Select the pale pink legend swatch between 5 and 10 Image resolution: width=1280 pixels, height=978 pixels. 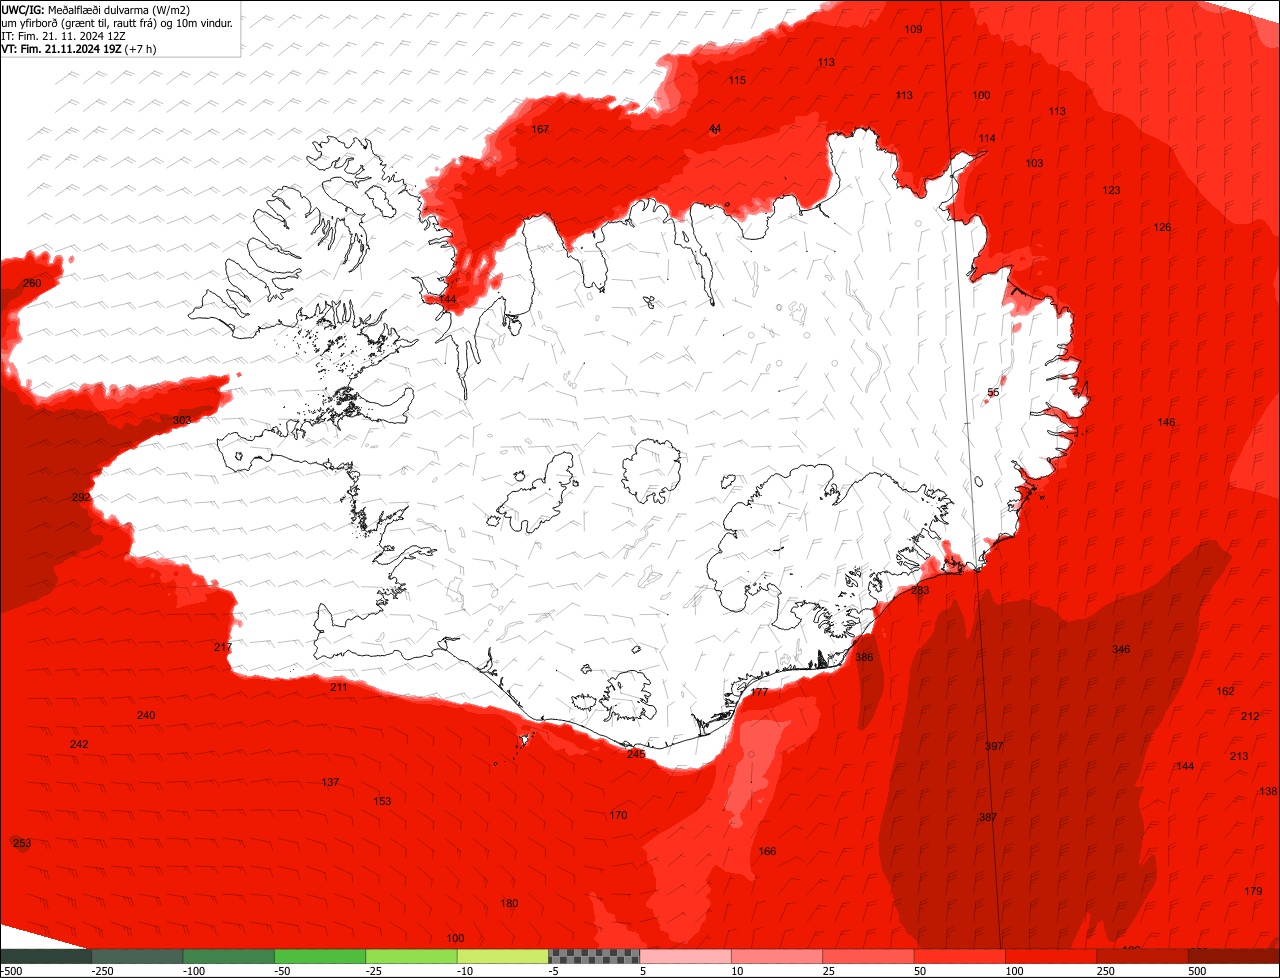(x=686, y=957)
